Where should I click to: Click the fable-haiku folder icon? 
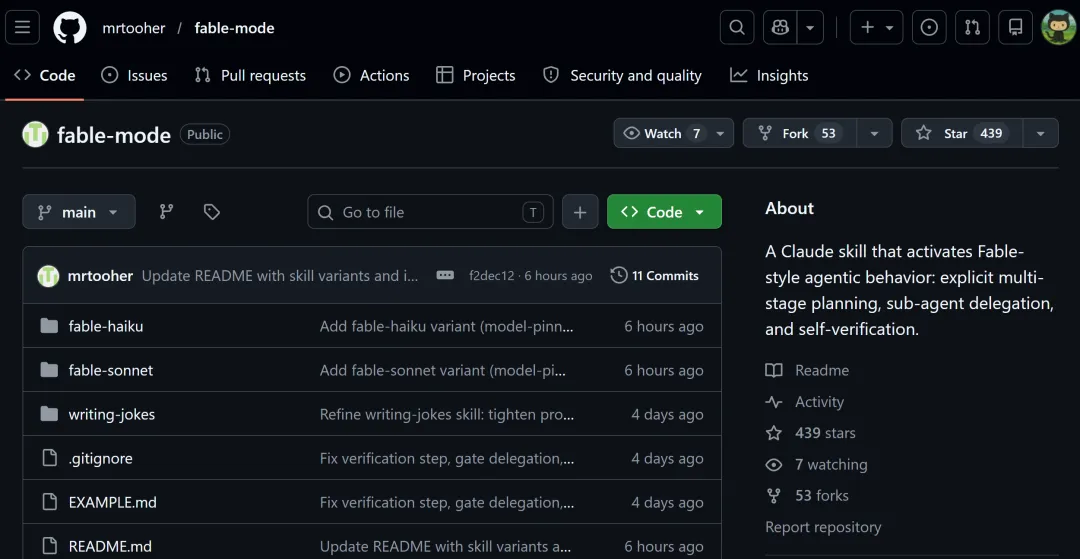49,326
